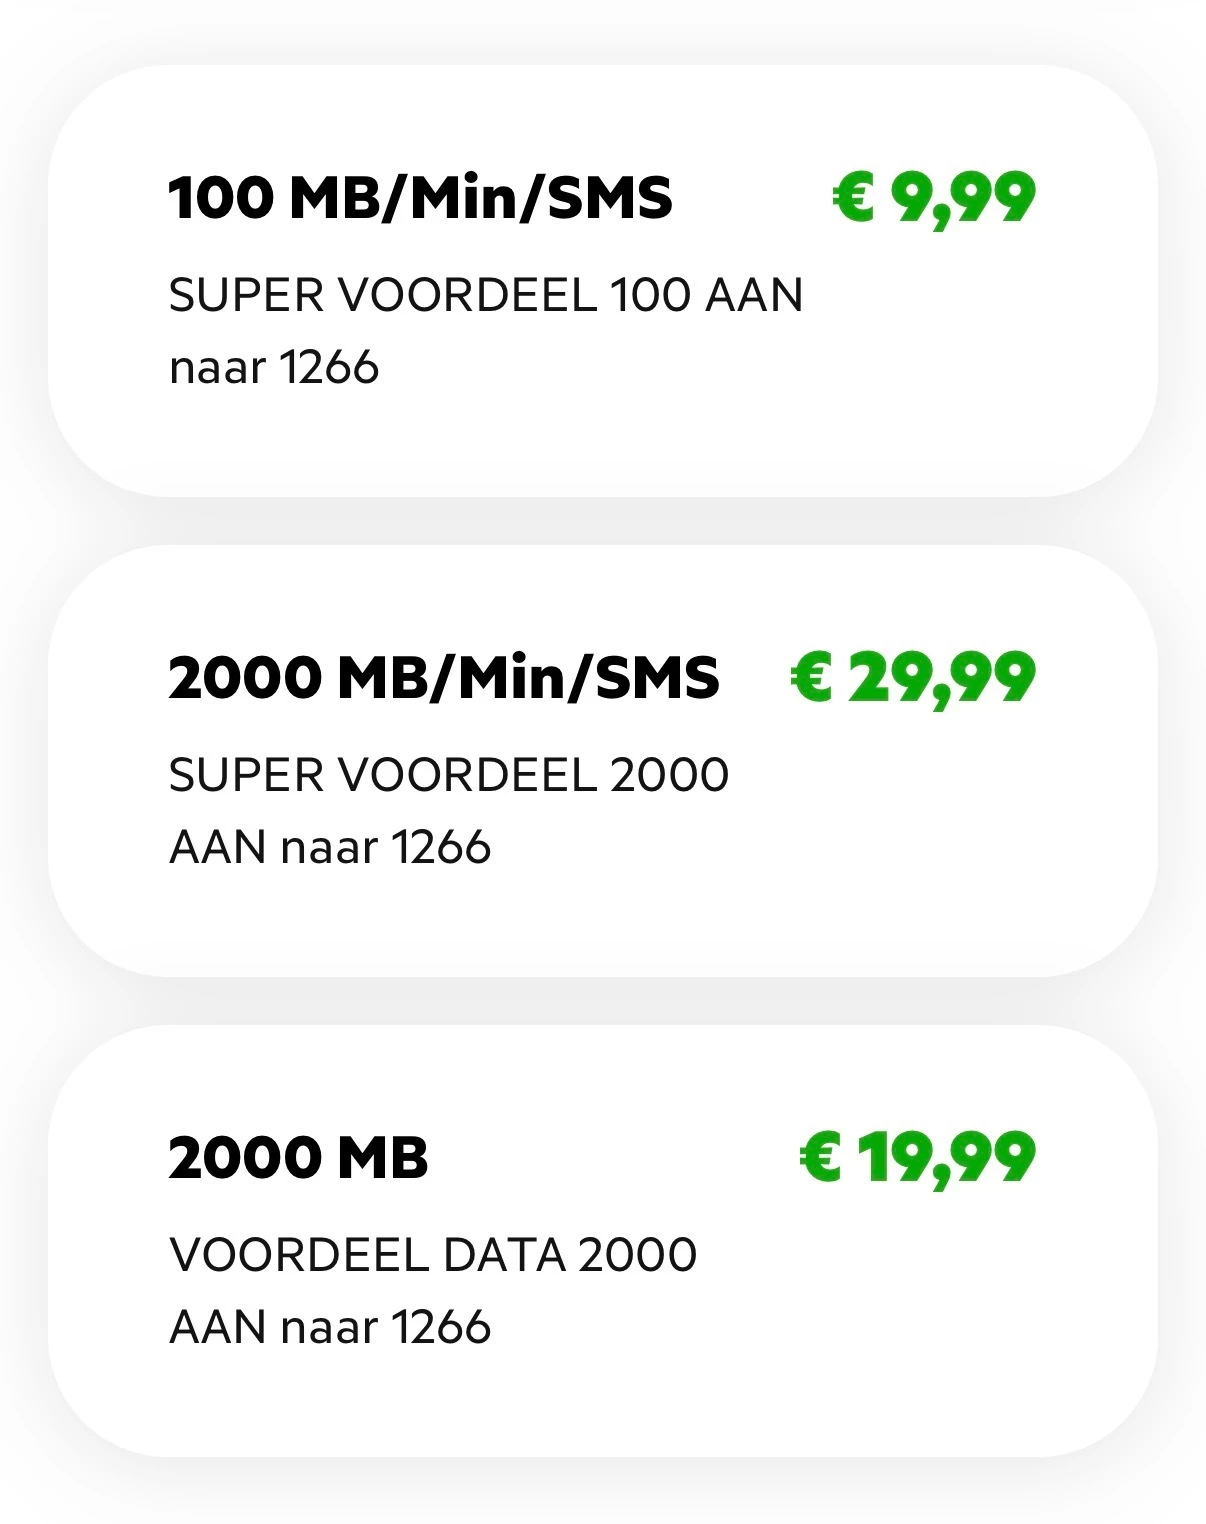Tap the euro sign beside 19,99

click(821, 1156)
